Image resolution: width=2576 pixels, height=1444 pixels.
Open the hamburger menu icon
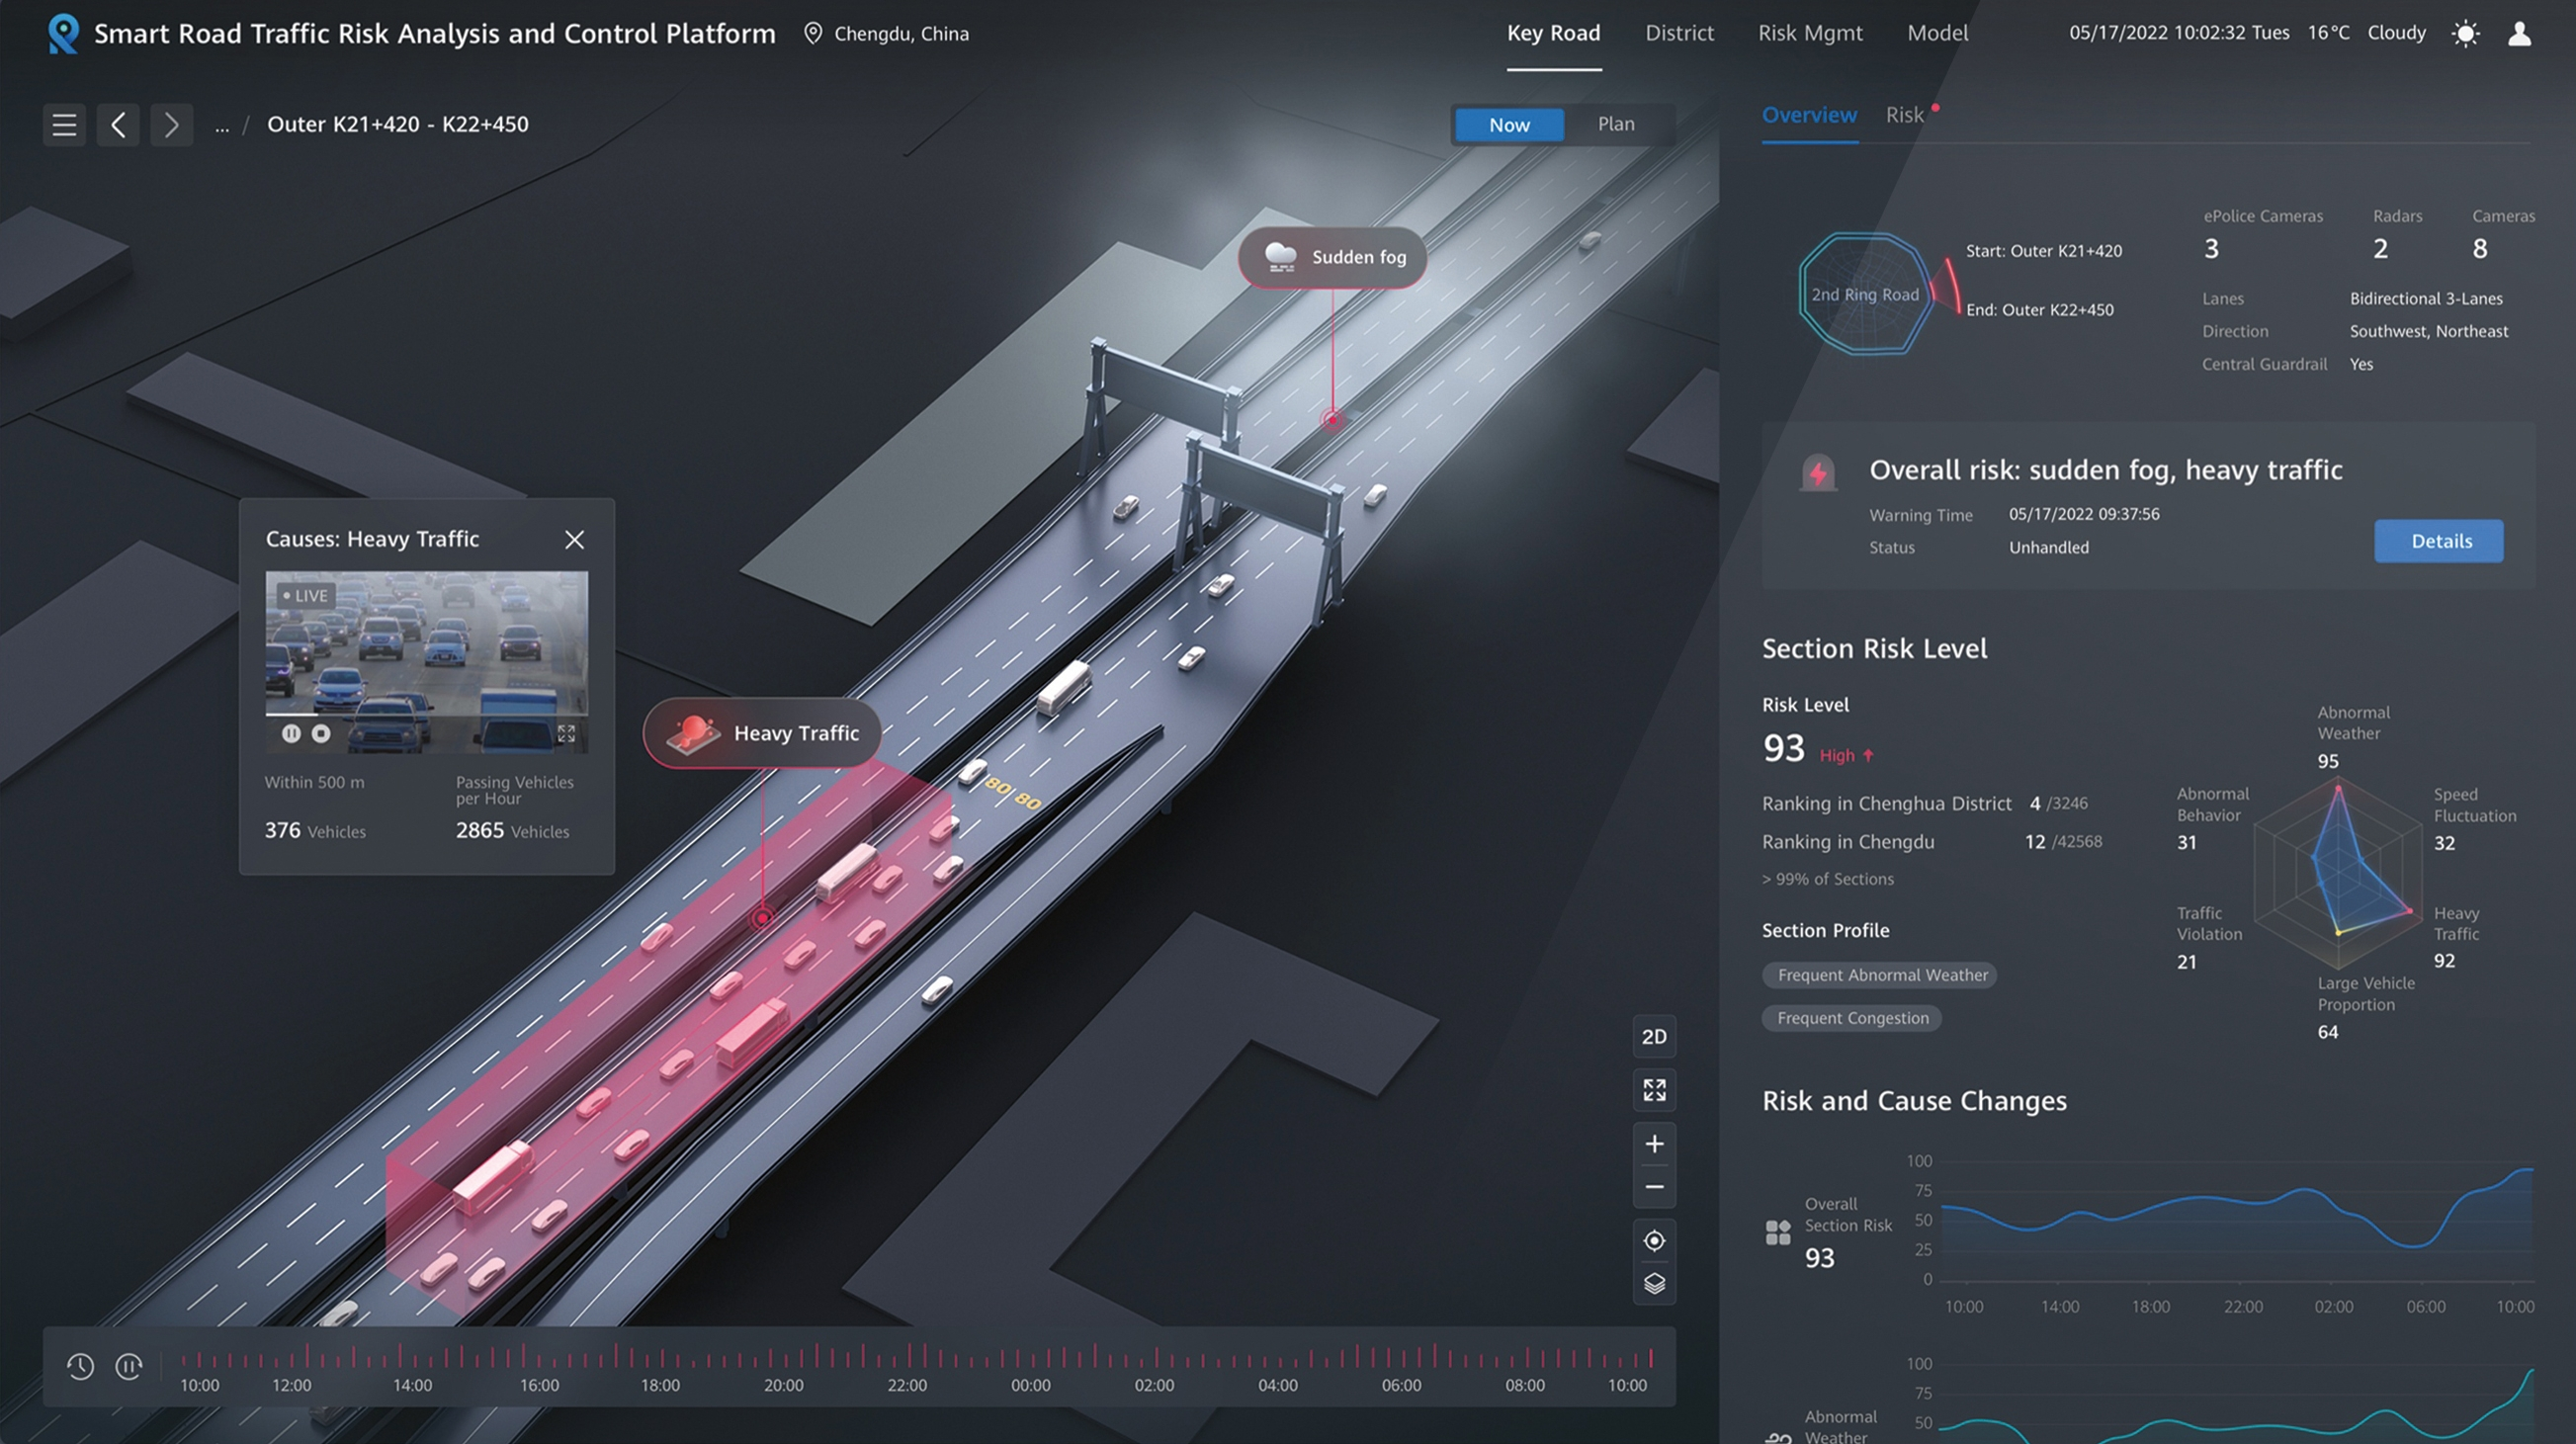tap(64, 125)
